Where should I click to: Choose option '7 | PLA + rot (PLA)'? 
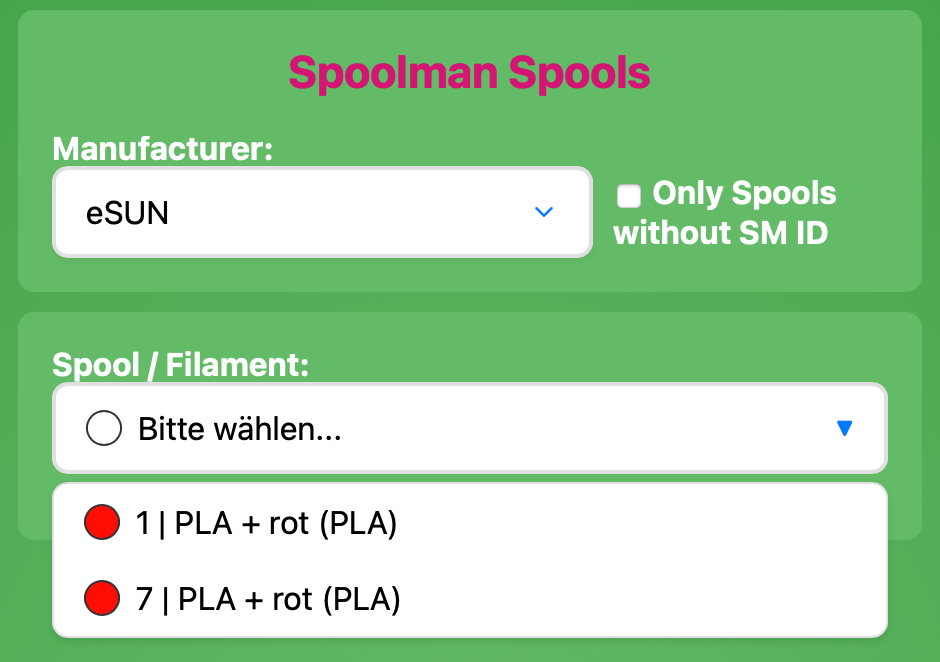[x=268, y=599]
